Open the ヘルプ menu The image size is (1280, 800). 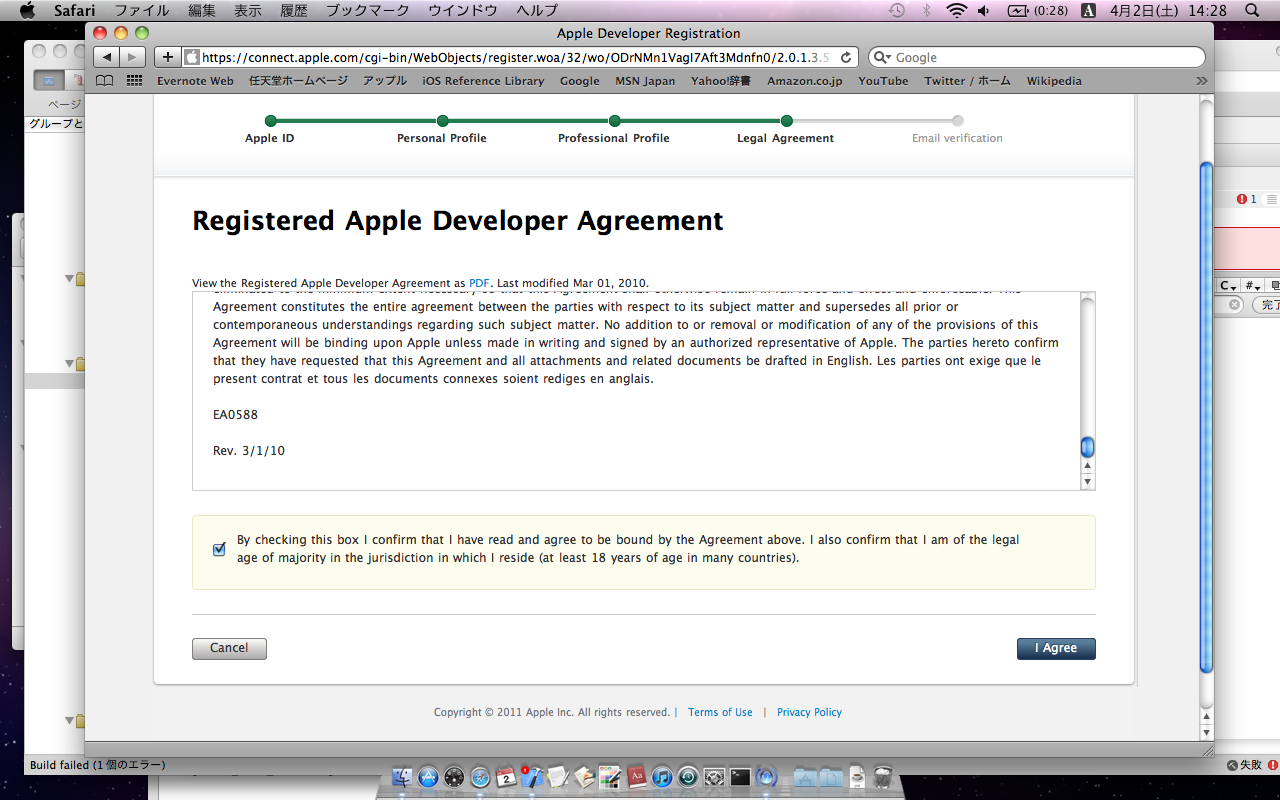tap(537, 10)
